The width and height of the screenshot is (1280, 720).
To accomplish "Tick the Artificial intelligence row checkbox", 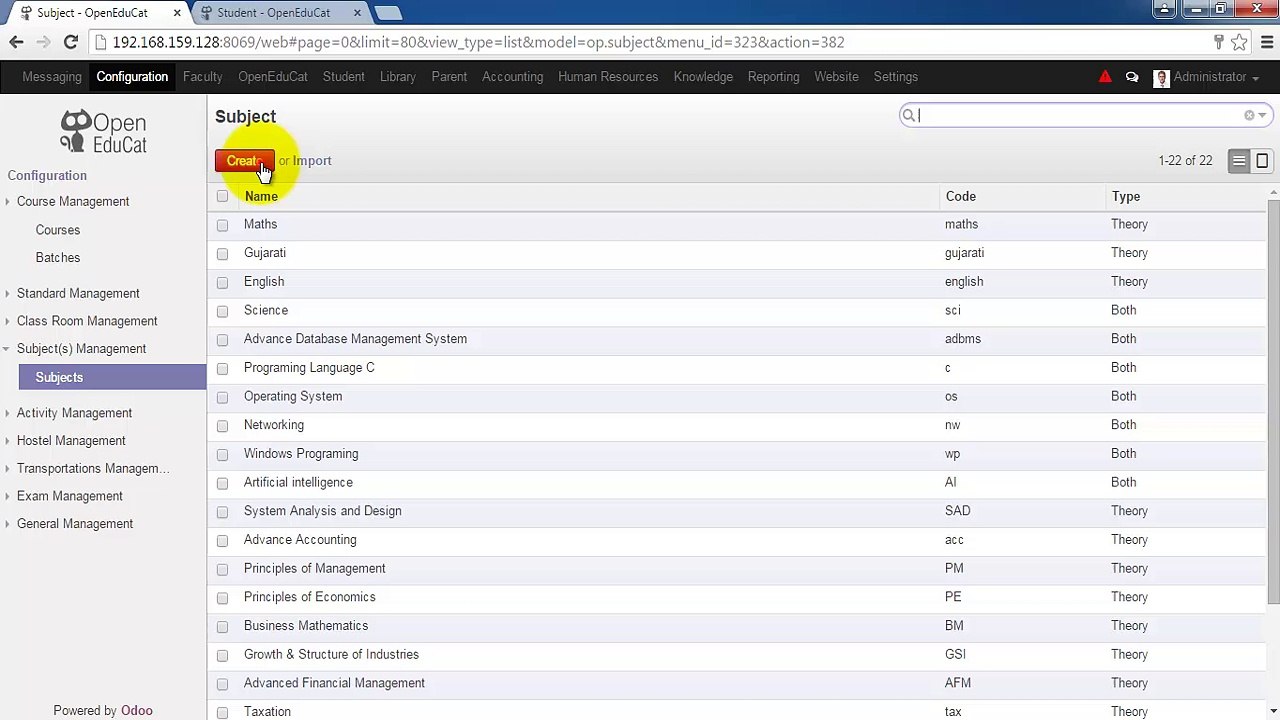I will pos(222,483).
